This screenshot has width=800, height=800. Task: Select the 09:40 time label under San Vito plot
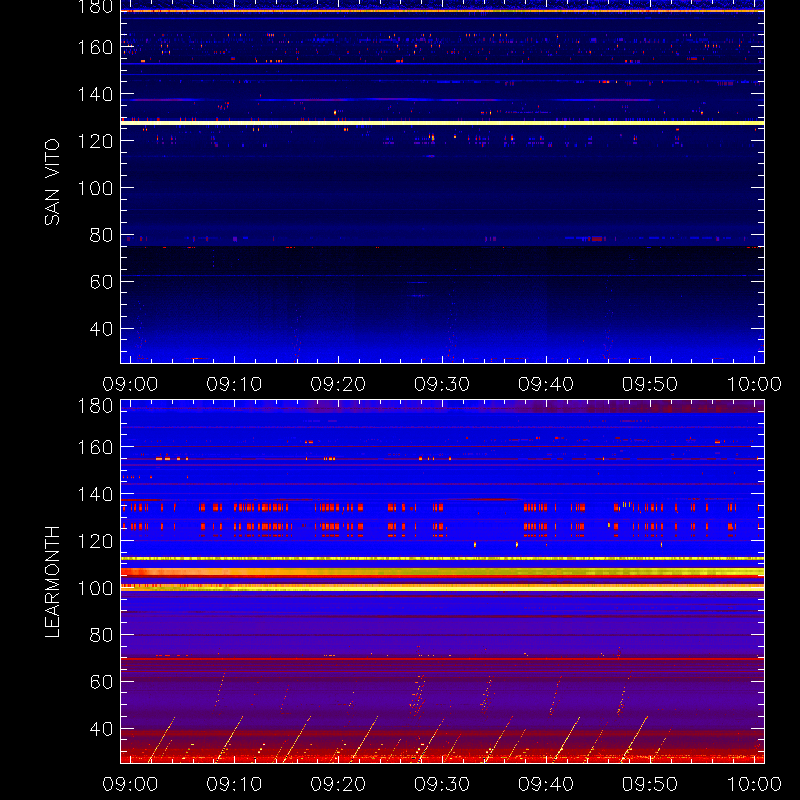tap(546, 384)
